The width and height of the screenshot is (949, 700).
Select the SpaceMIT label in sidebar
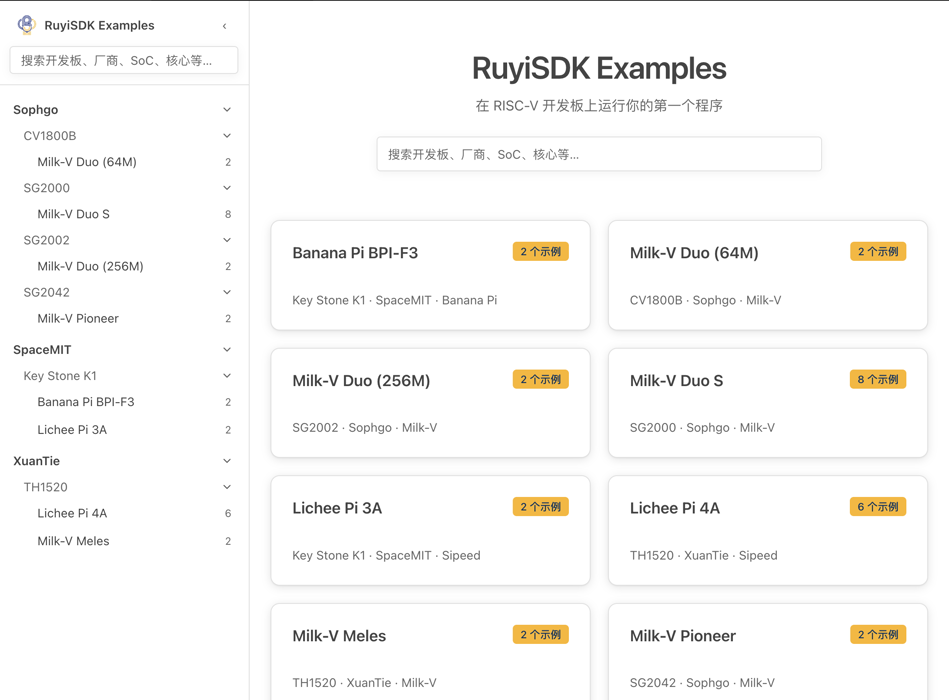[x=42, y=350]
